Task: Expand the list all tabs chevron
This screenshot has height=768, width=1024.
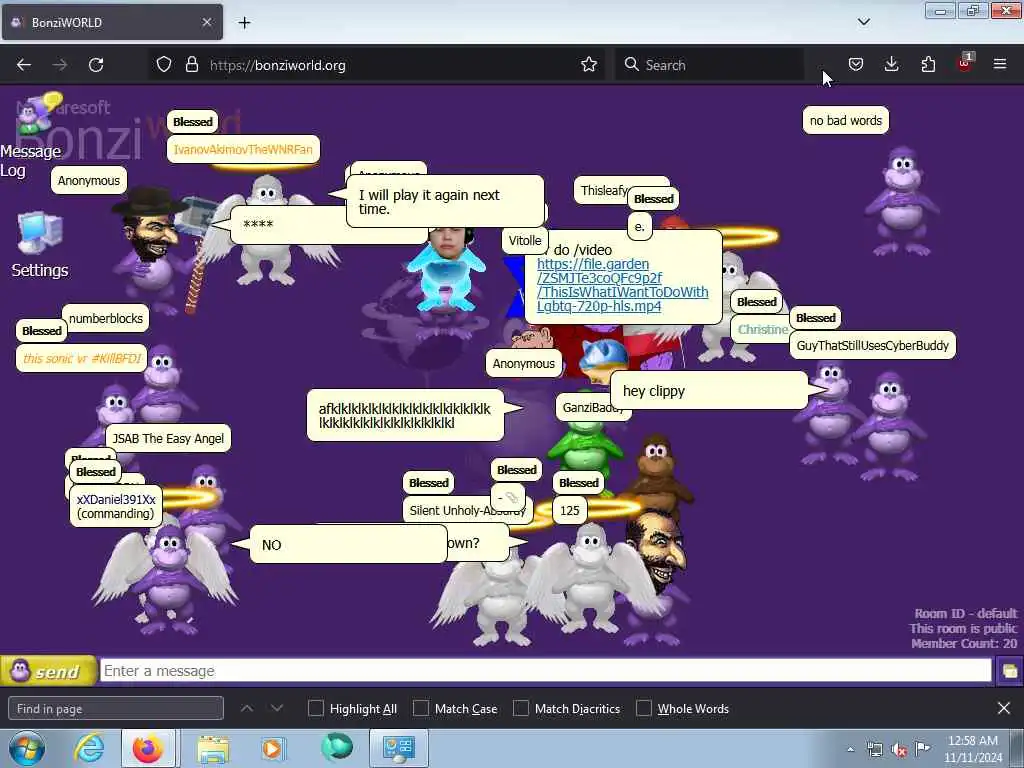Action: coord(864,22)
